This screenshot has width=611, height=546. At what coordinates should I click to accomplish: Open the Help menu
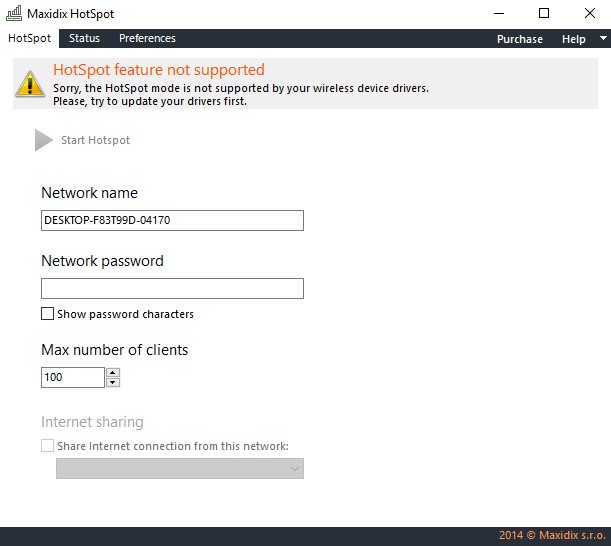click(573, 39)
